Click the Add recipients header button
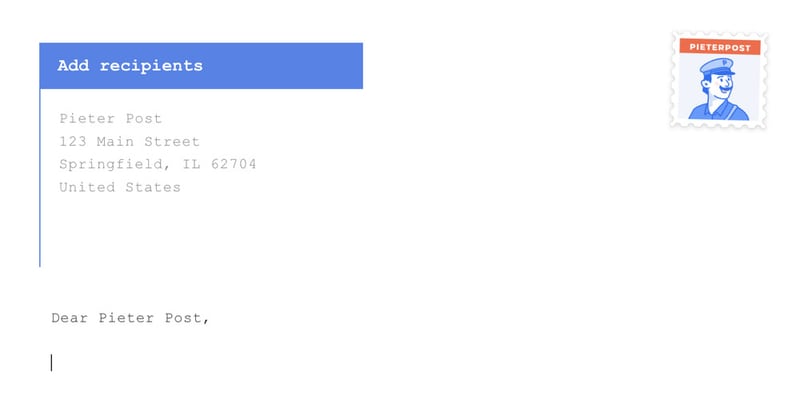The width and height of the screenshot is (800, 400). coord(200,66)
